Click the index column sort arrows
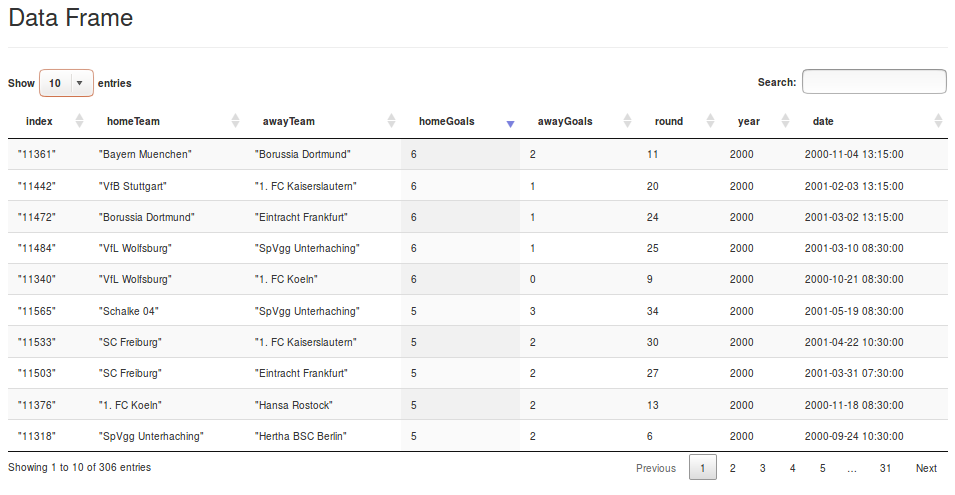 79,121
